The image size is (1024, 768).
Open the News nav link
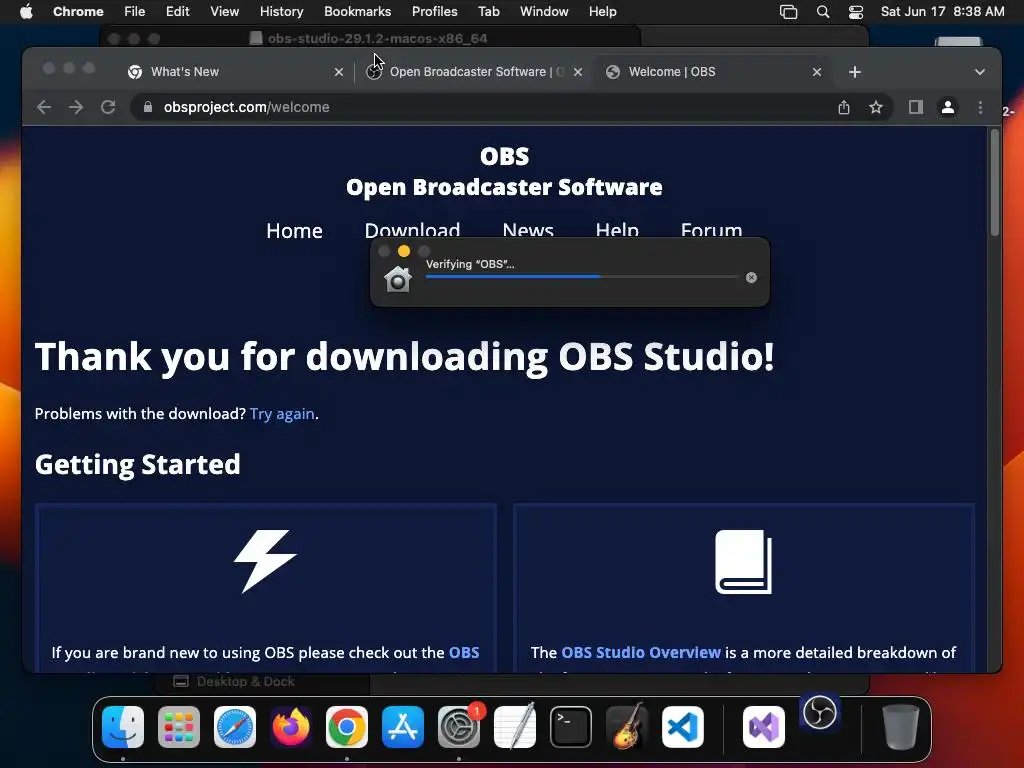tap(528, 229)
